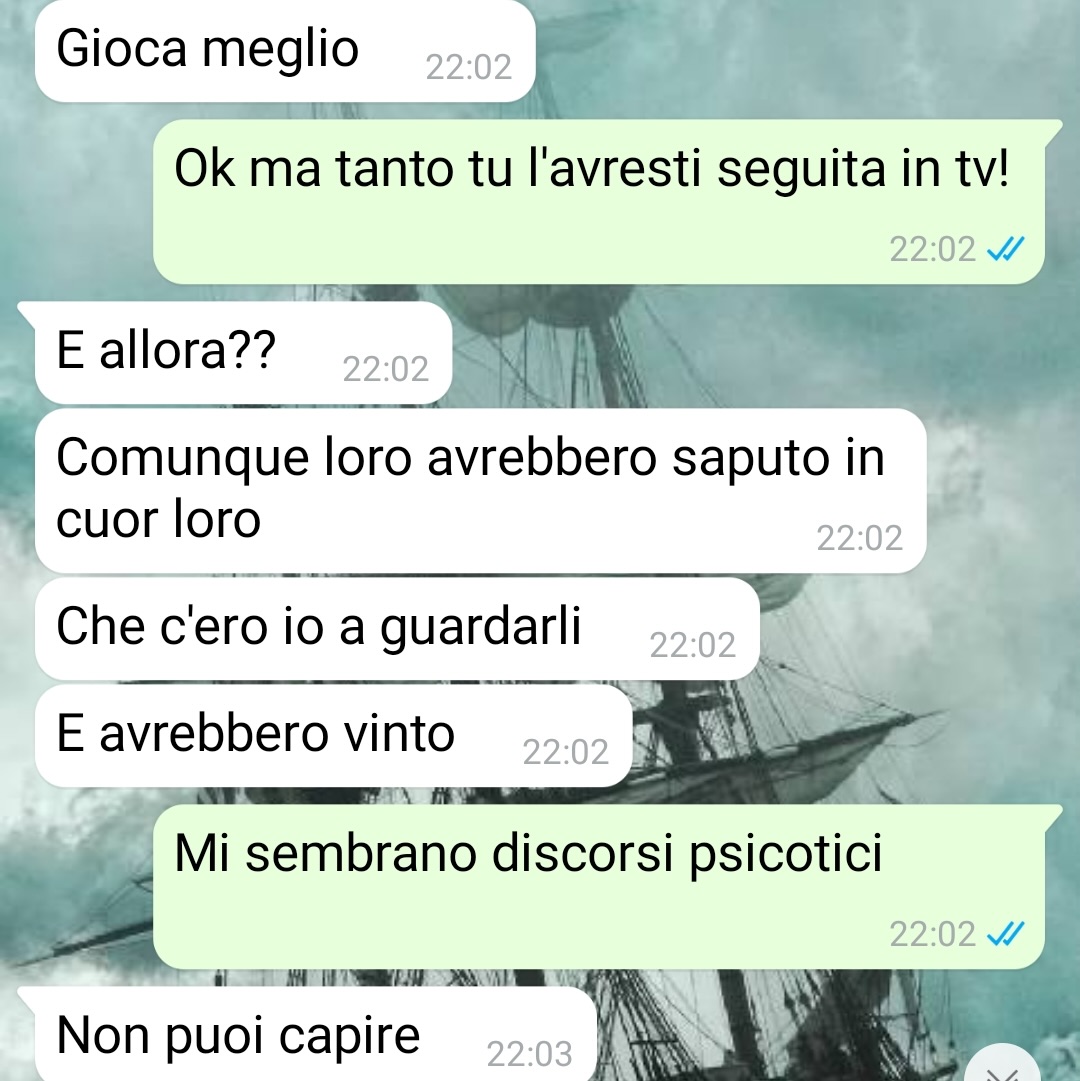This screenshot has width=1080, height=1081.
Task: Select the 'E avrebbero vinto' message
Action: click(x=334, y=736)
